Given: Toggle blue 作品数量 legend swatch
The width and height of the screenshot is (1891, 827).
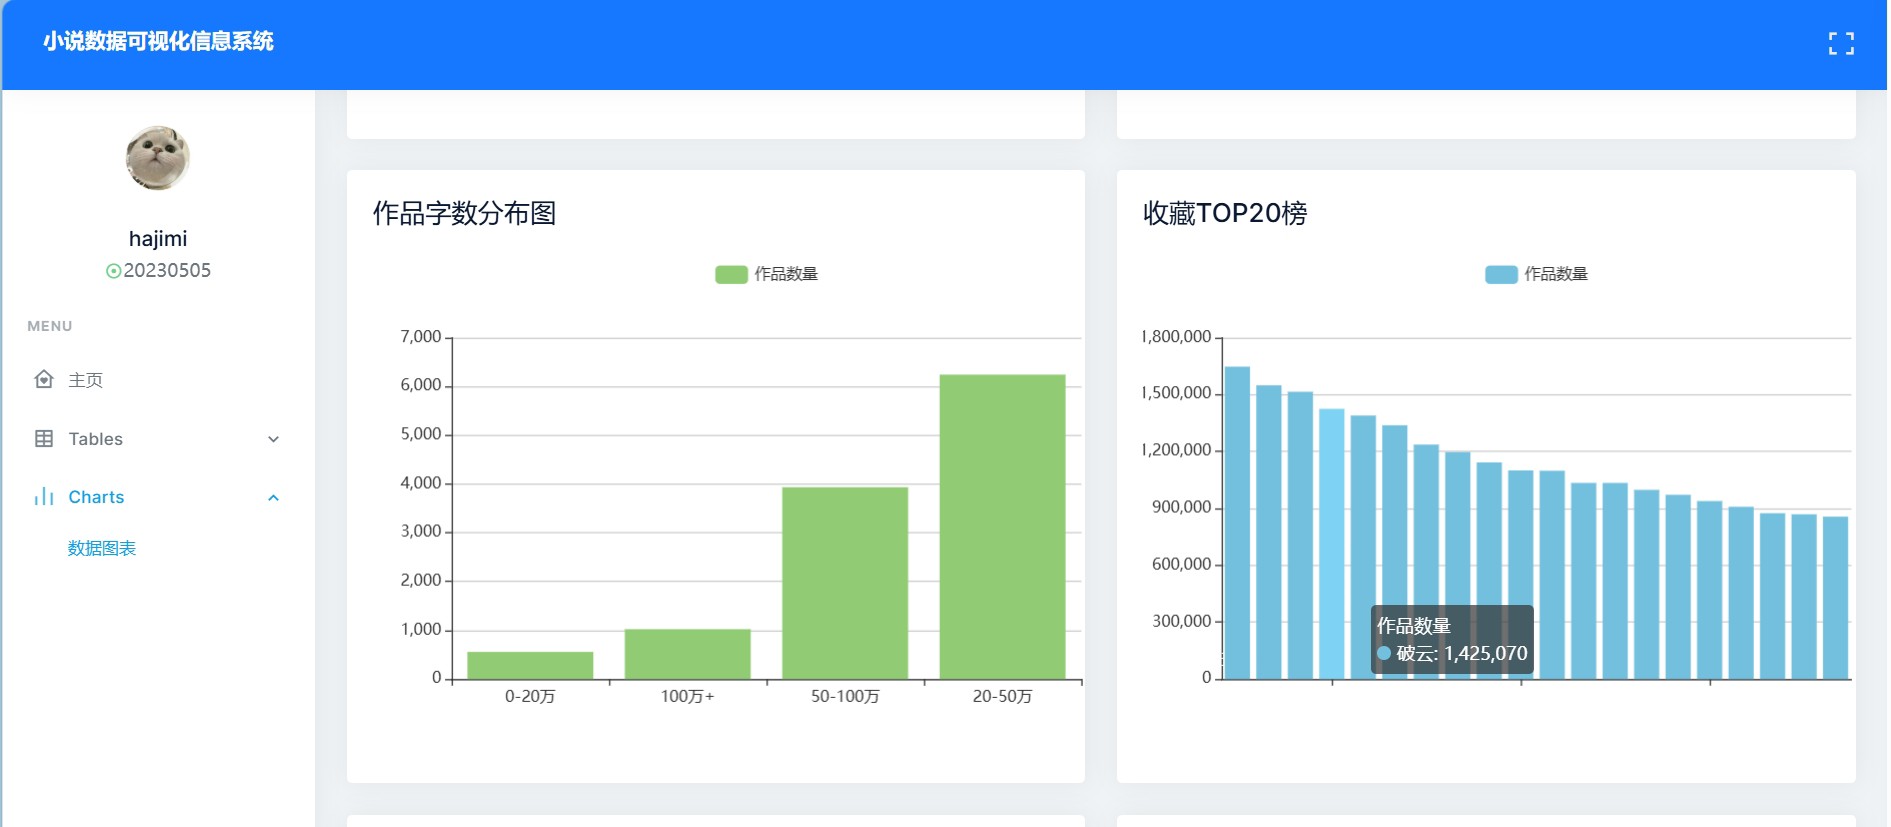Looking at the screenshot, I should (1501, 275).
